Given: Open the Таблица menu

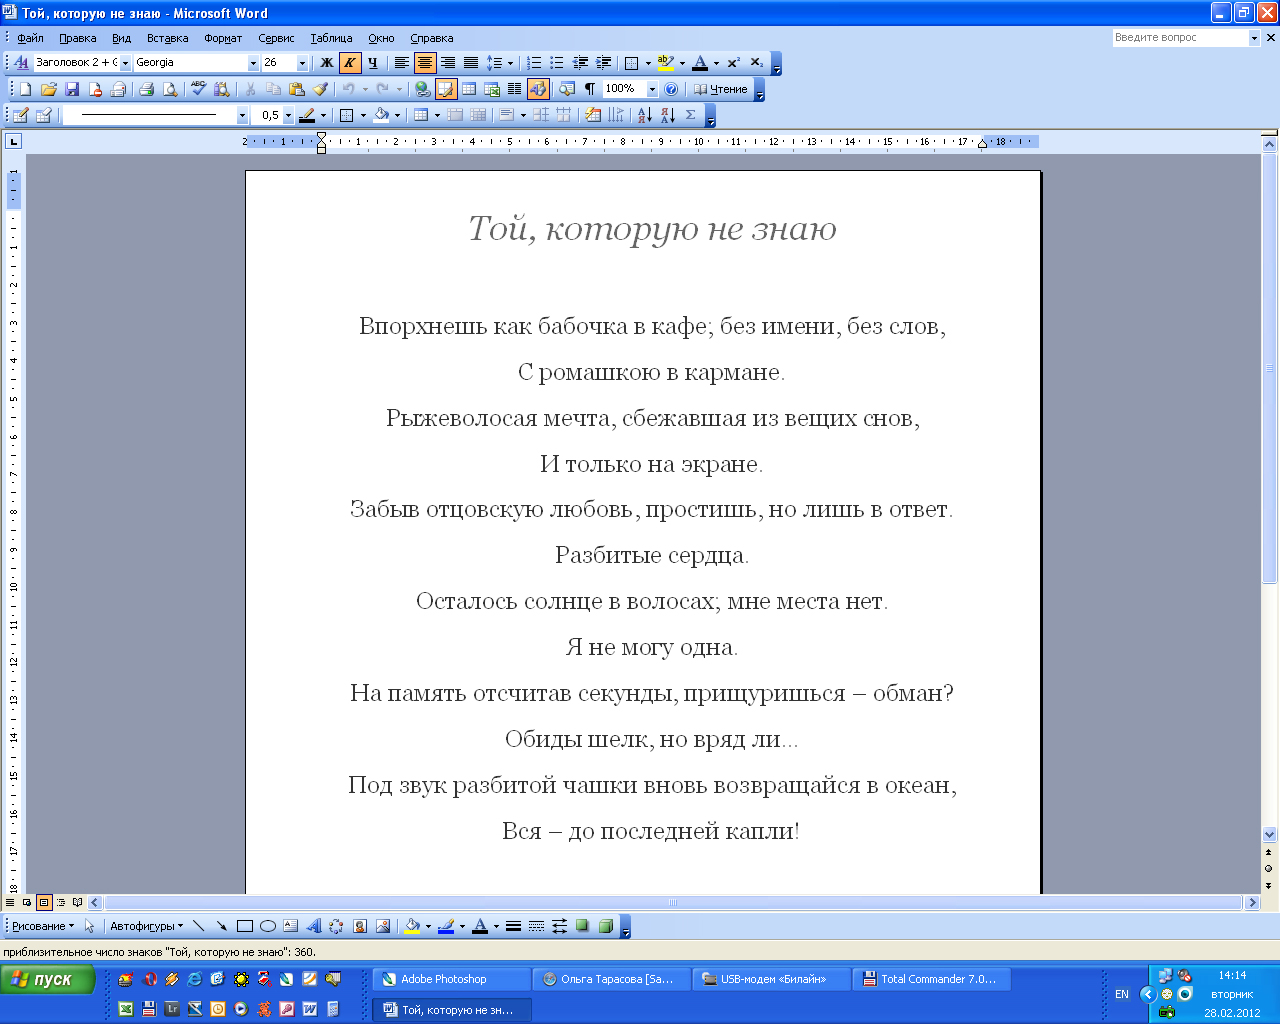Looking at the screenshot, I should 331,38.
